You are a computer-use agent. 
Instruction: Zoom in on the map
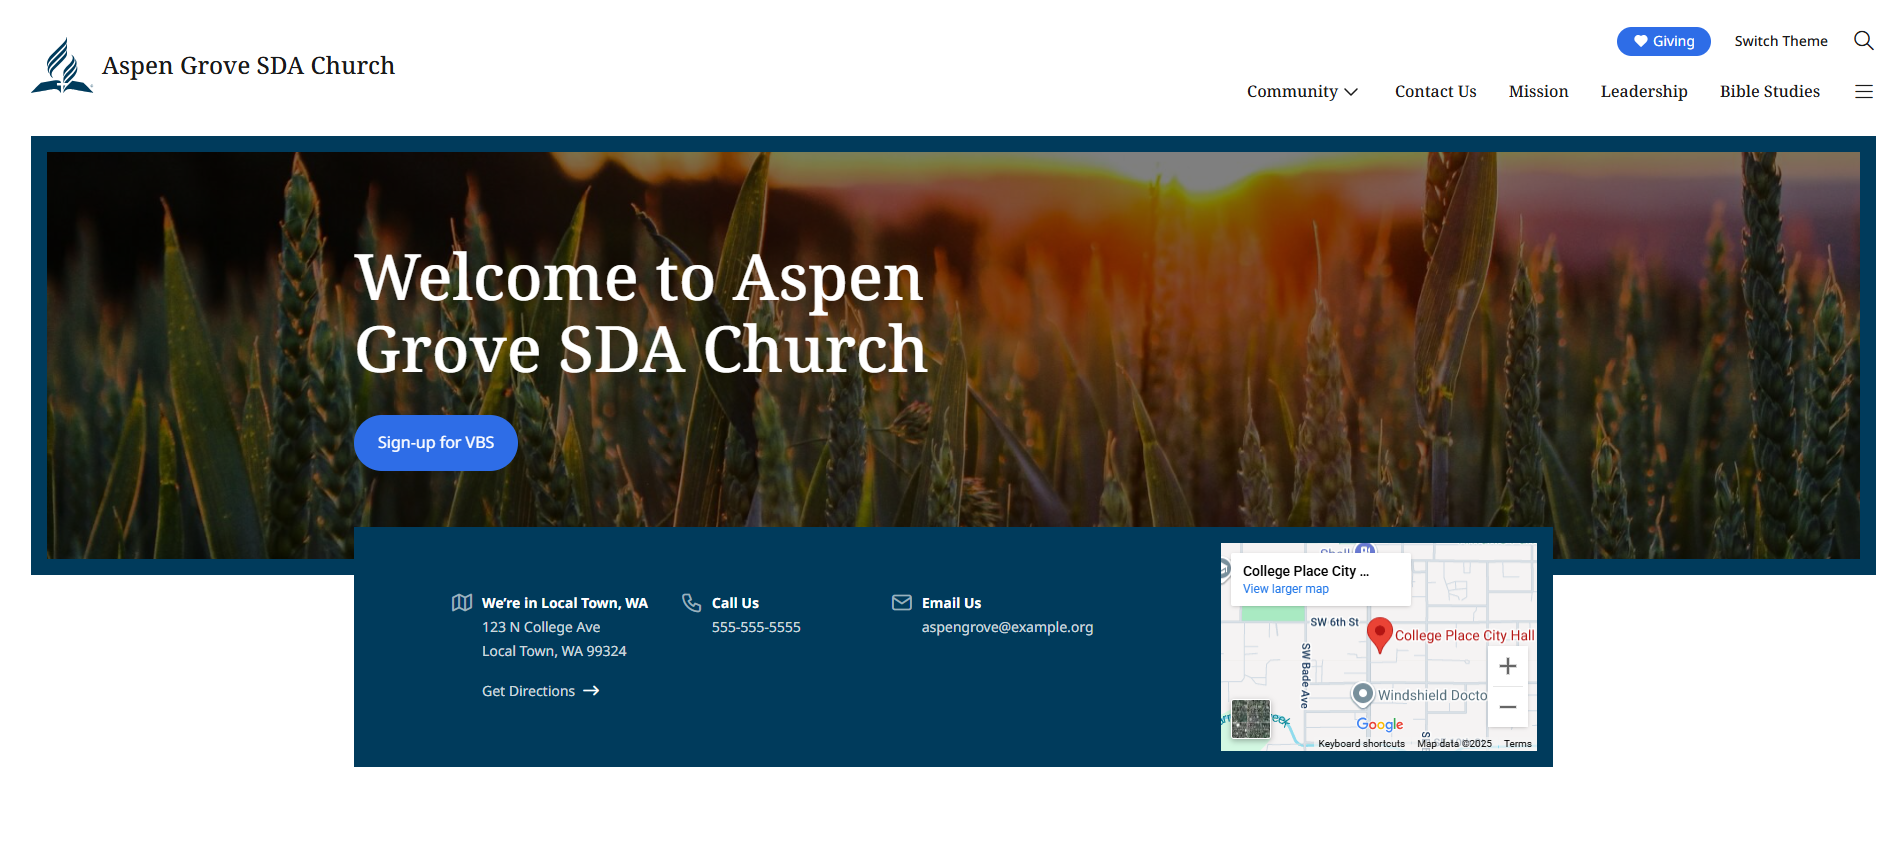[1508, 666]
